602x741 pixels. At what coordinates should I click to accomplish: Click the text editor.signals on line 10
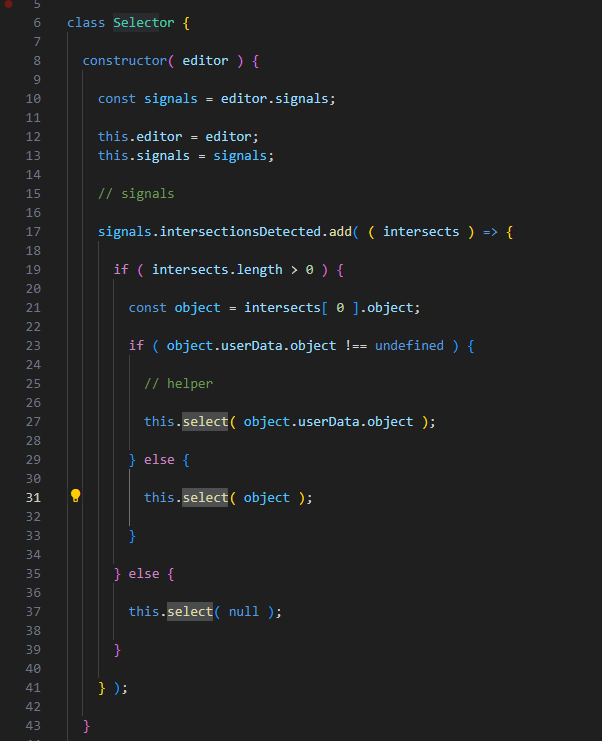275,99
